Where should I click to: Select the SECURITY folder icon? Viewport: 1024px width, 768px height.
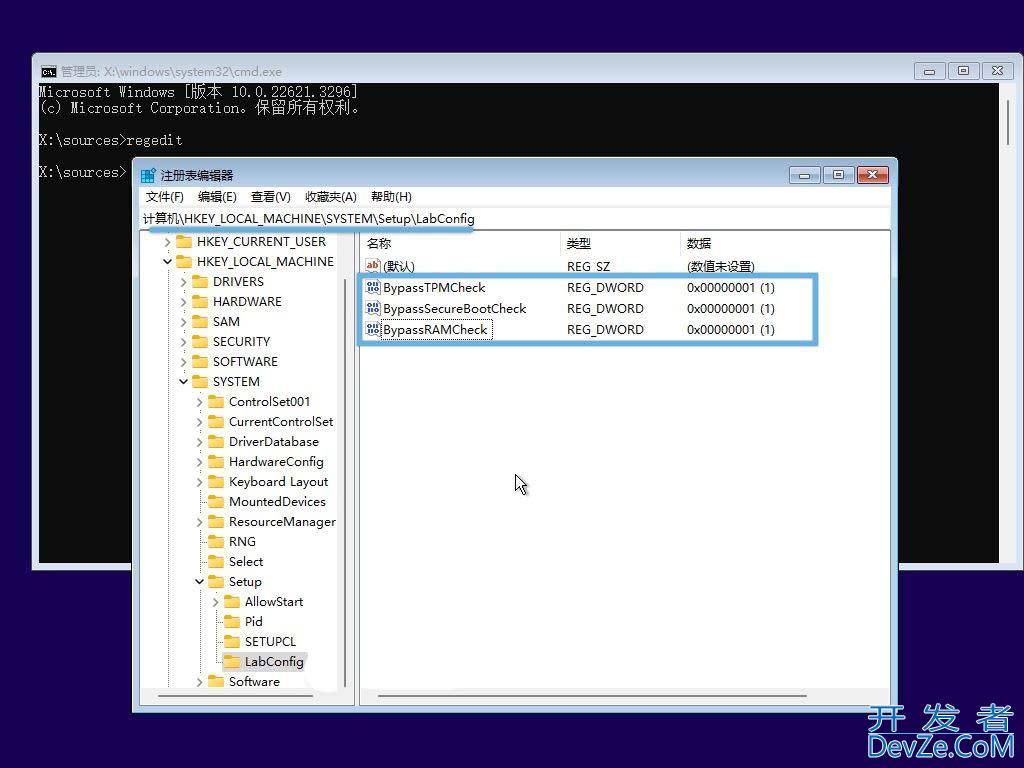[200, 342]
